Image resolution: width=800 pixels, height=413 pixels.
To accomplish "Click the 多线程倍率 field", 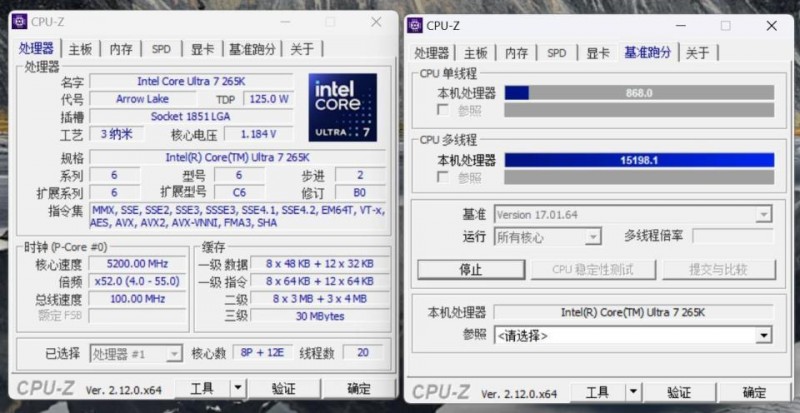I will pyautogui.click(x=733, y=236).
